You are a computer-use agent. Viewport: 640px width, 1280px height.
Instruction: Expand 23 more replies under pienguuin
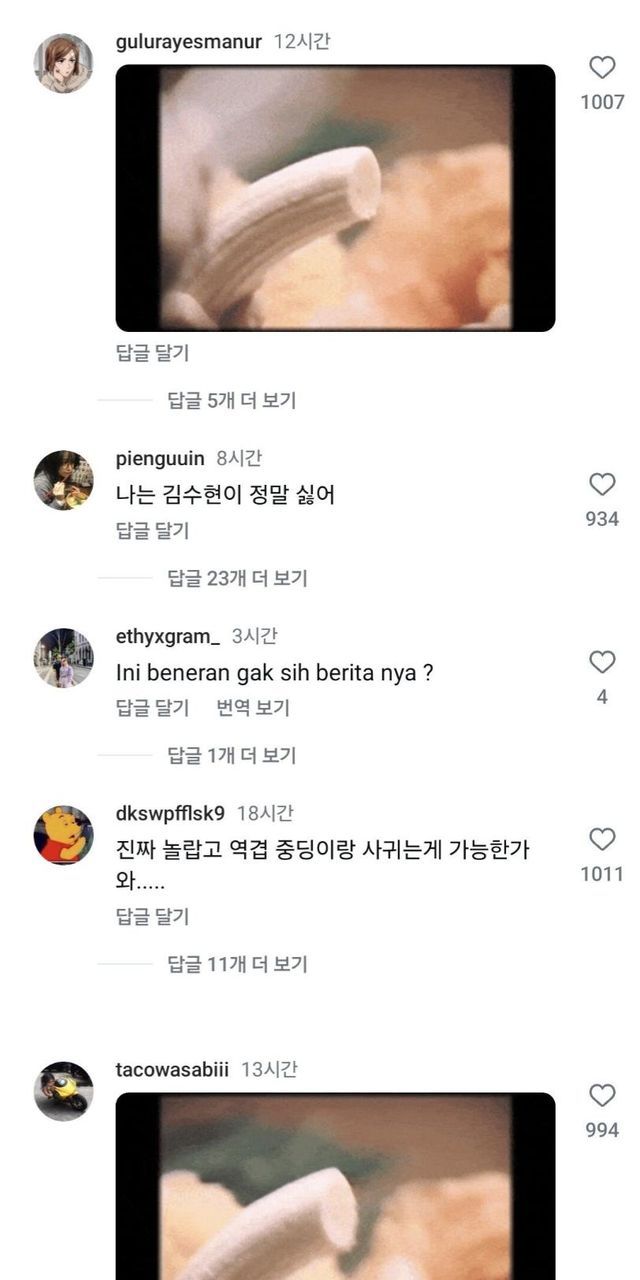(x=236, y=578)
